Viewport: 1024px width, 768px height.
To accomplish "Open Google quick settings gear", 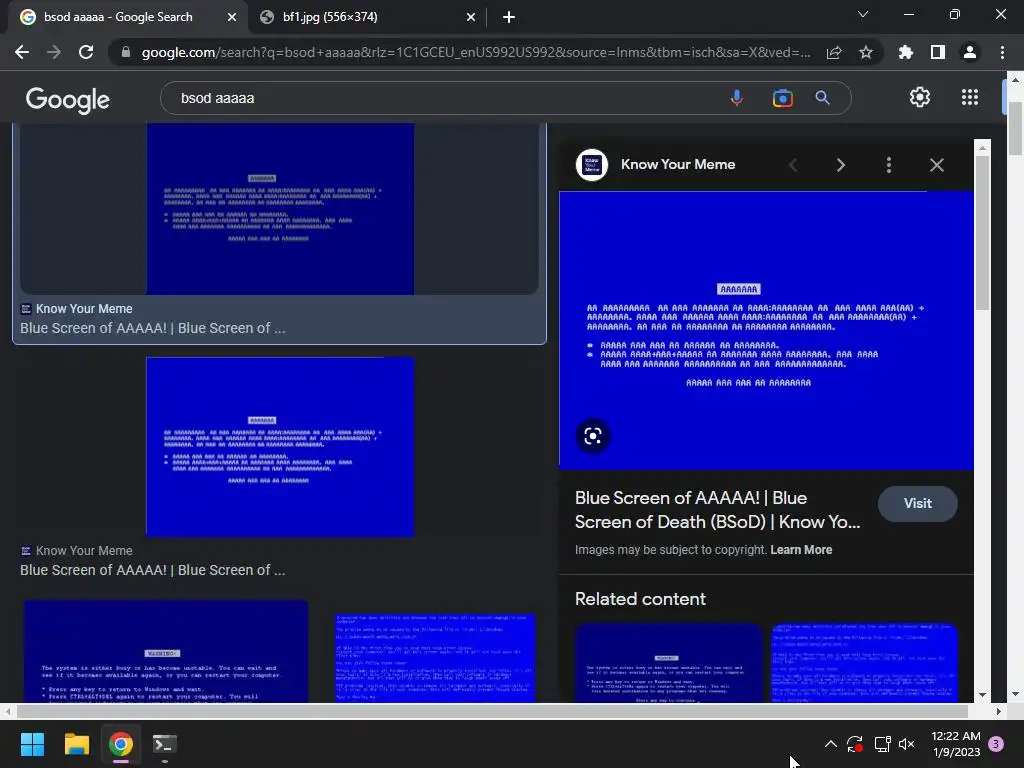I will [x=920, y=97].
